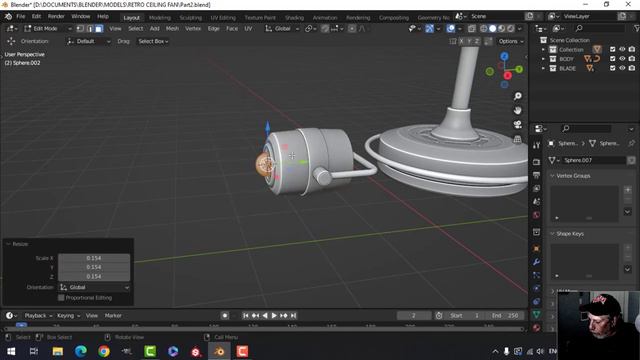This screenshot has width=640, height=360.
Task: Jump to the end frame button
Action: point(293,316)
